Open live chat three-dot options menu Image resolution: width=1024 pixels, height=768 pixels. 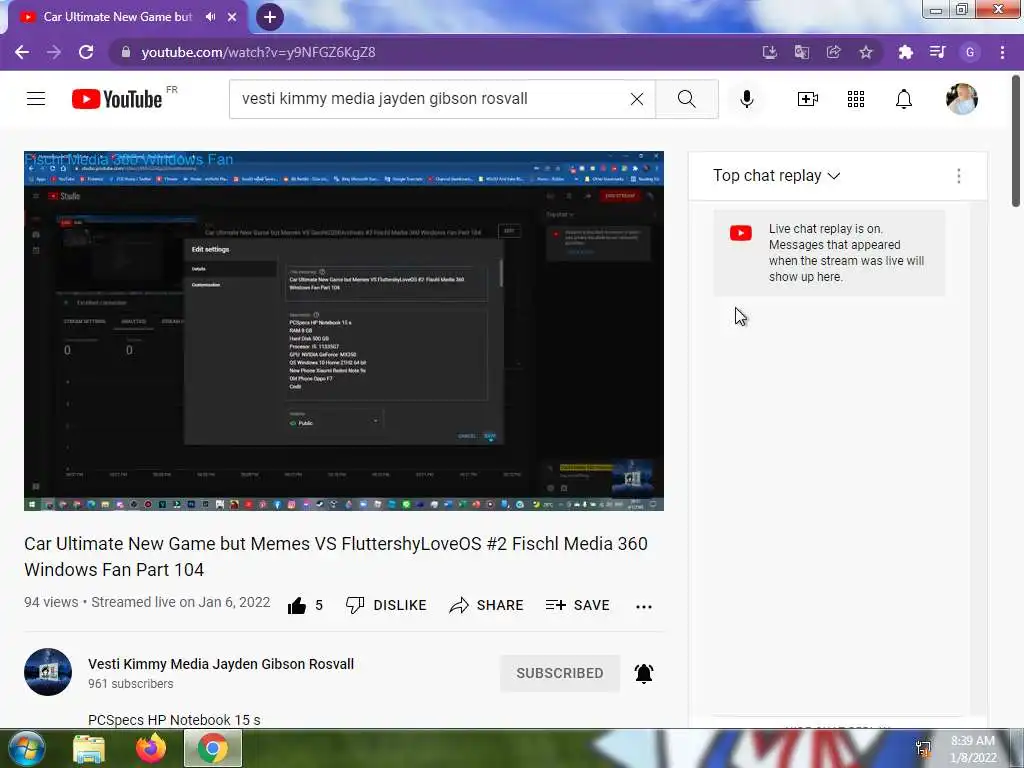coord(959,176)
